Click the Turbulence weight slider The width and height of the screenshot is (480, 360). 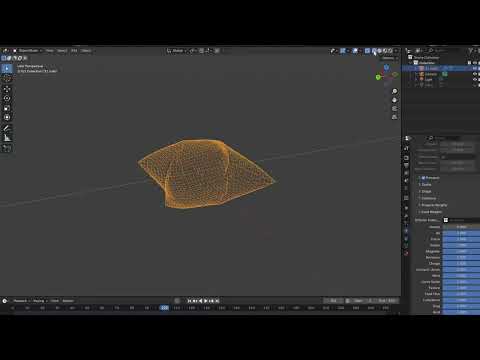click(461, 300)
